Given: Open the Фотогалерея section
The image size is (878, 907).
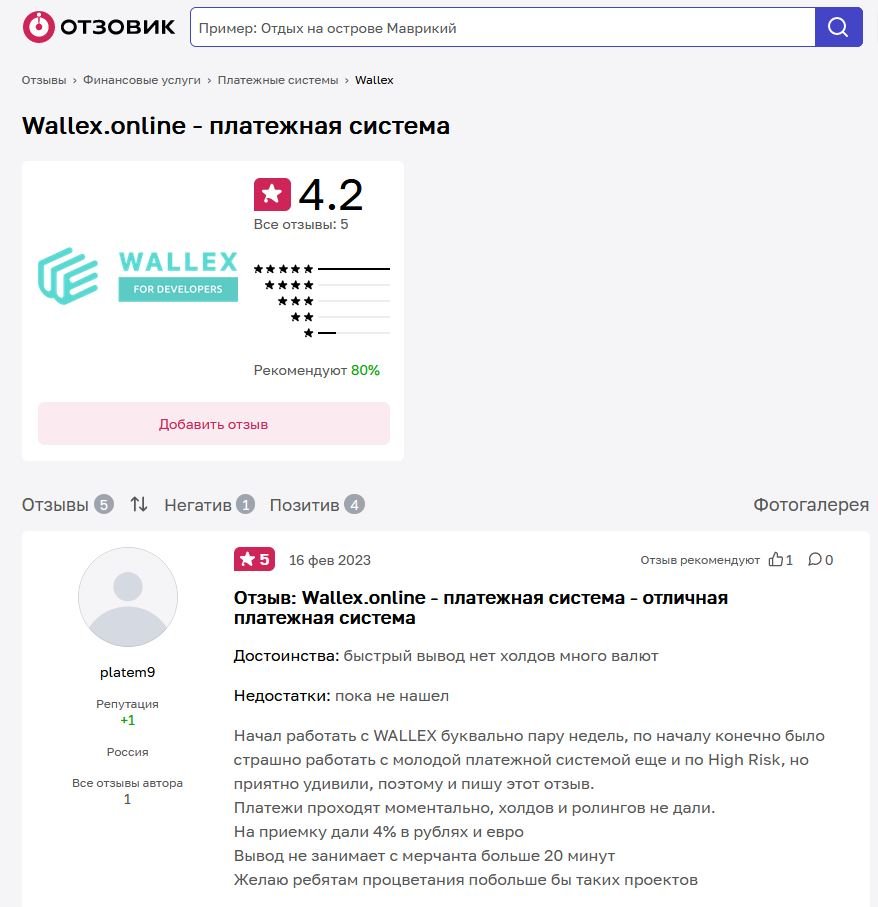Looking at the screenshot, I should coord(810,505).
